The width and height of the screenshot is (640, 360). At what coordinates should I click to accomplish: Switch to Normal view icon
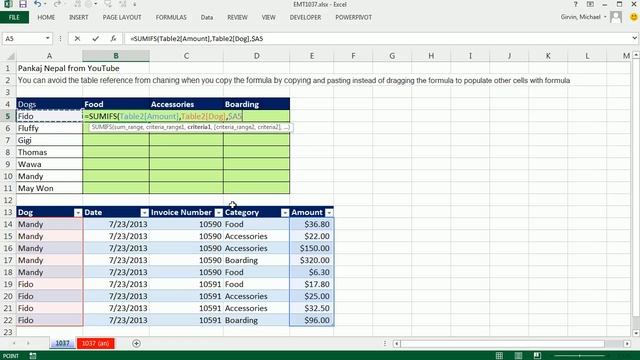click(499, 356)
